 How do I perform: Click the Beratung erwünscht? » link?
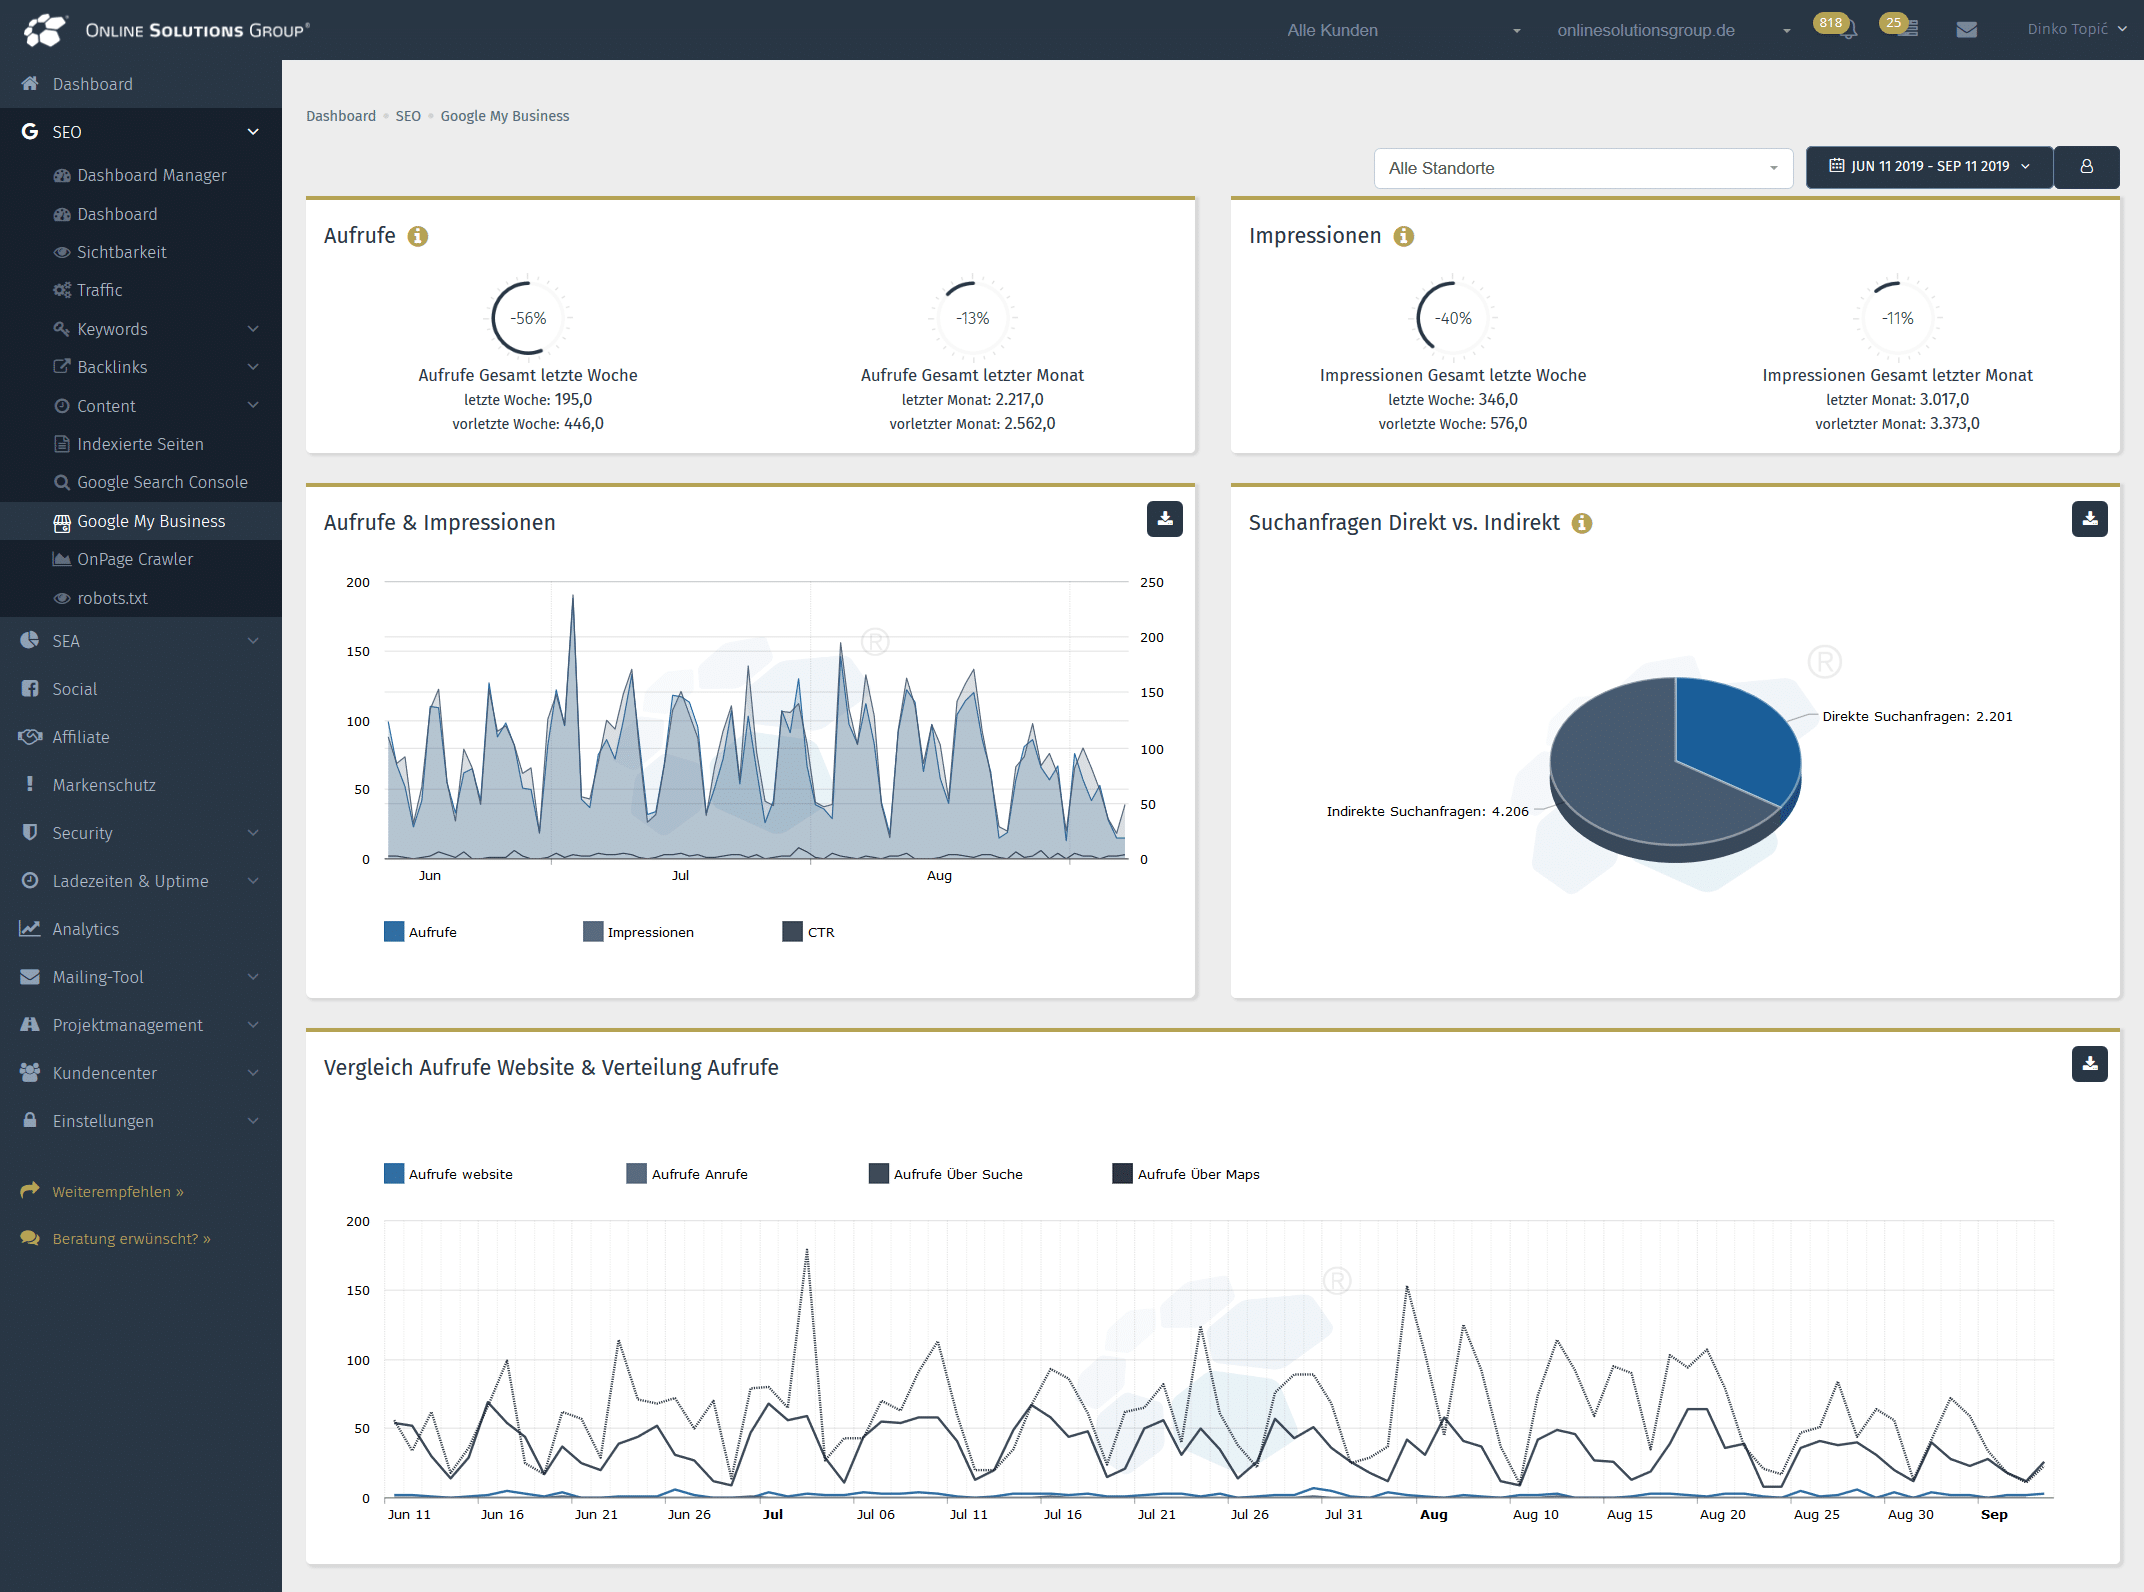(x=131, y=1239)
